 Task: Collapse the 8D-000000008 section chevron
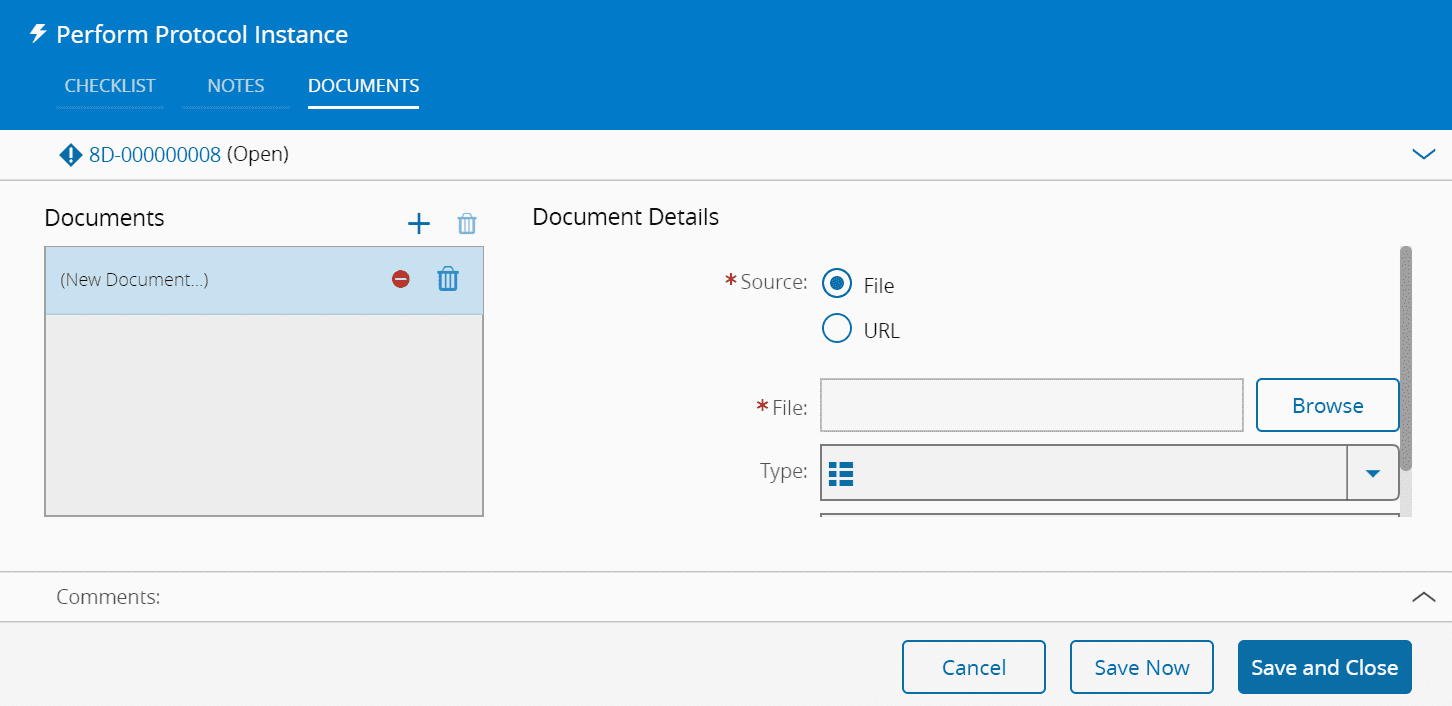pos(1422,155)
